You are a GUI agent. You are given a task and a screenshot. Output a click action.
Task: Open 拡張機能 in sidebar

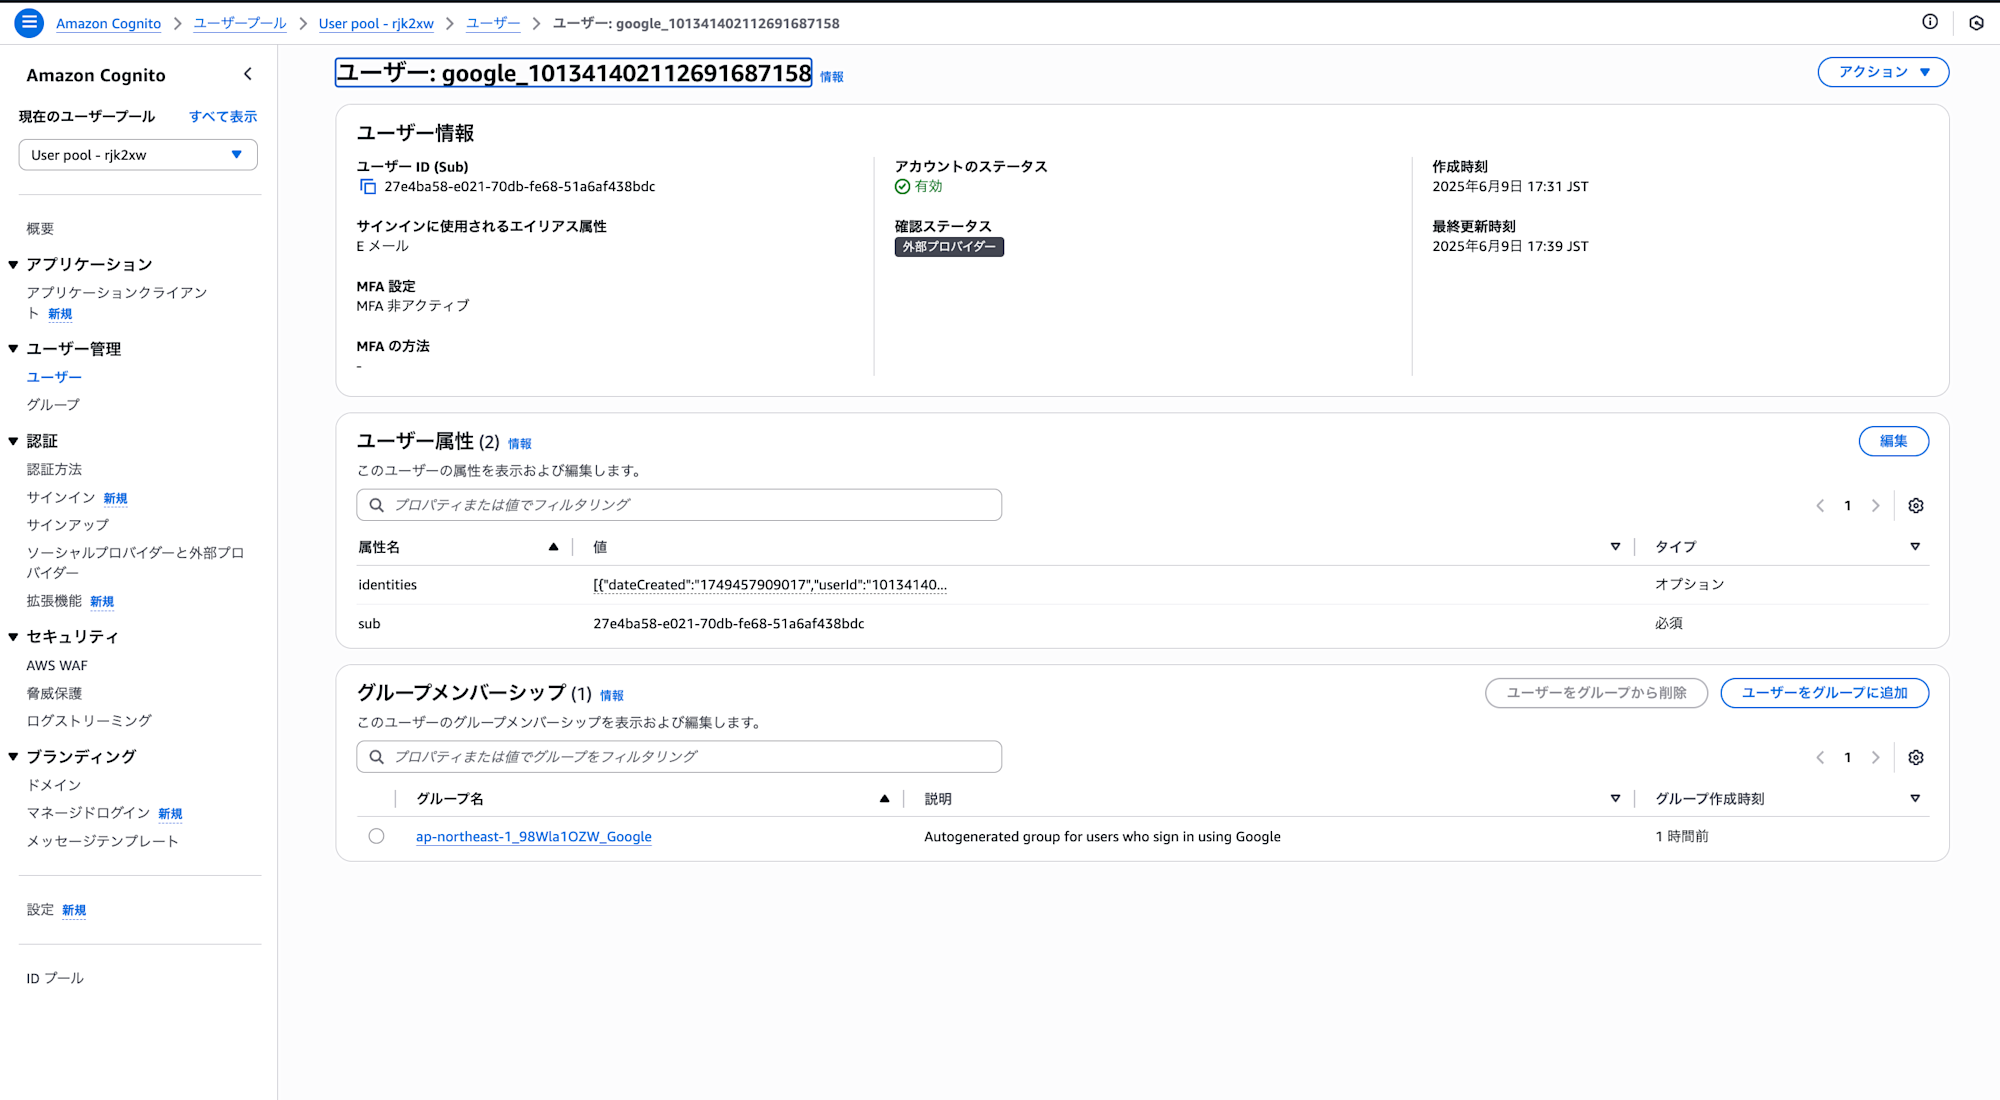coord(54,601)
